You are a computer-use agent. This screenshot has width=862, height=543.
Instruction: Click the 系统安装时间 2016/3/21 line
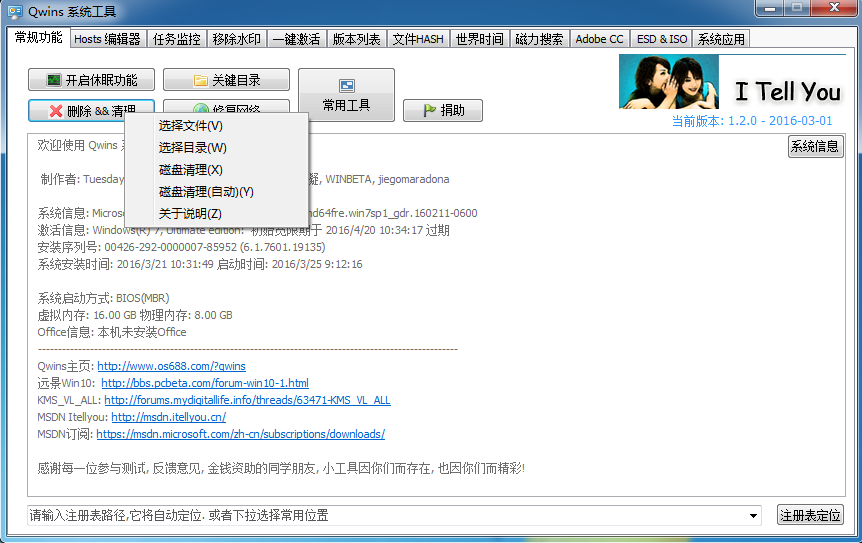click(x=200, y=264)
